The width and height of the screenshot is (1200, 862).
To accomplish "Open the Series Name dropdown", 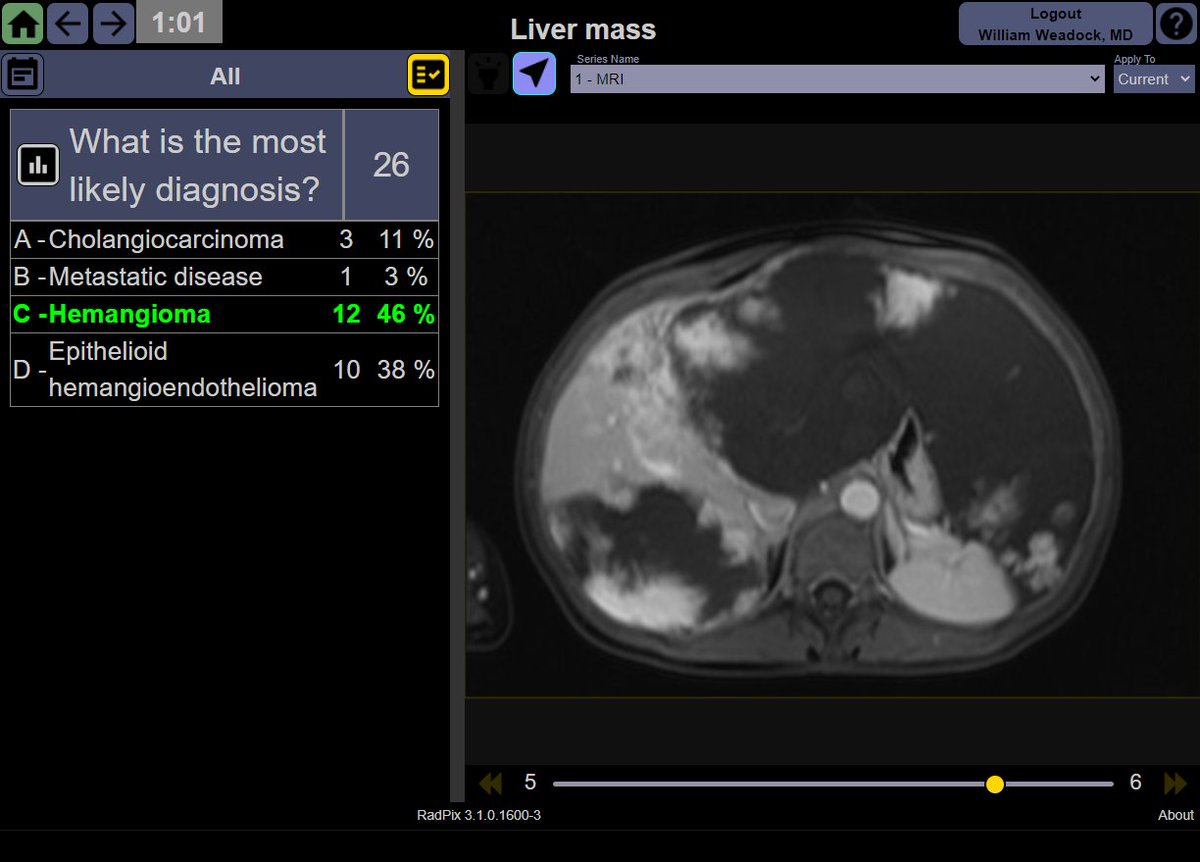I will point(837,79).
